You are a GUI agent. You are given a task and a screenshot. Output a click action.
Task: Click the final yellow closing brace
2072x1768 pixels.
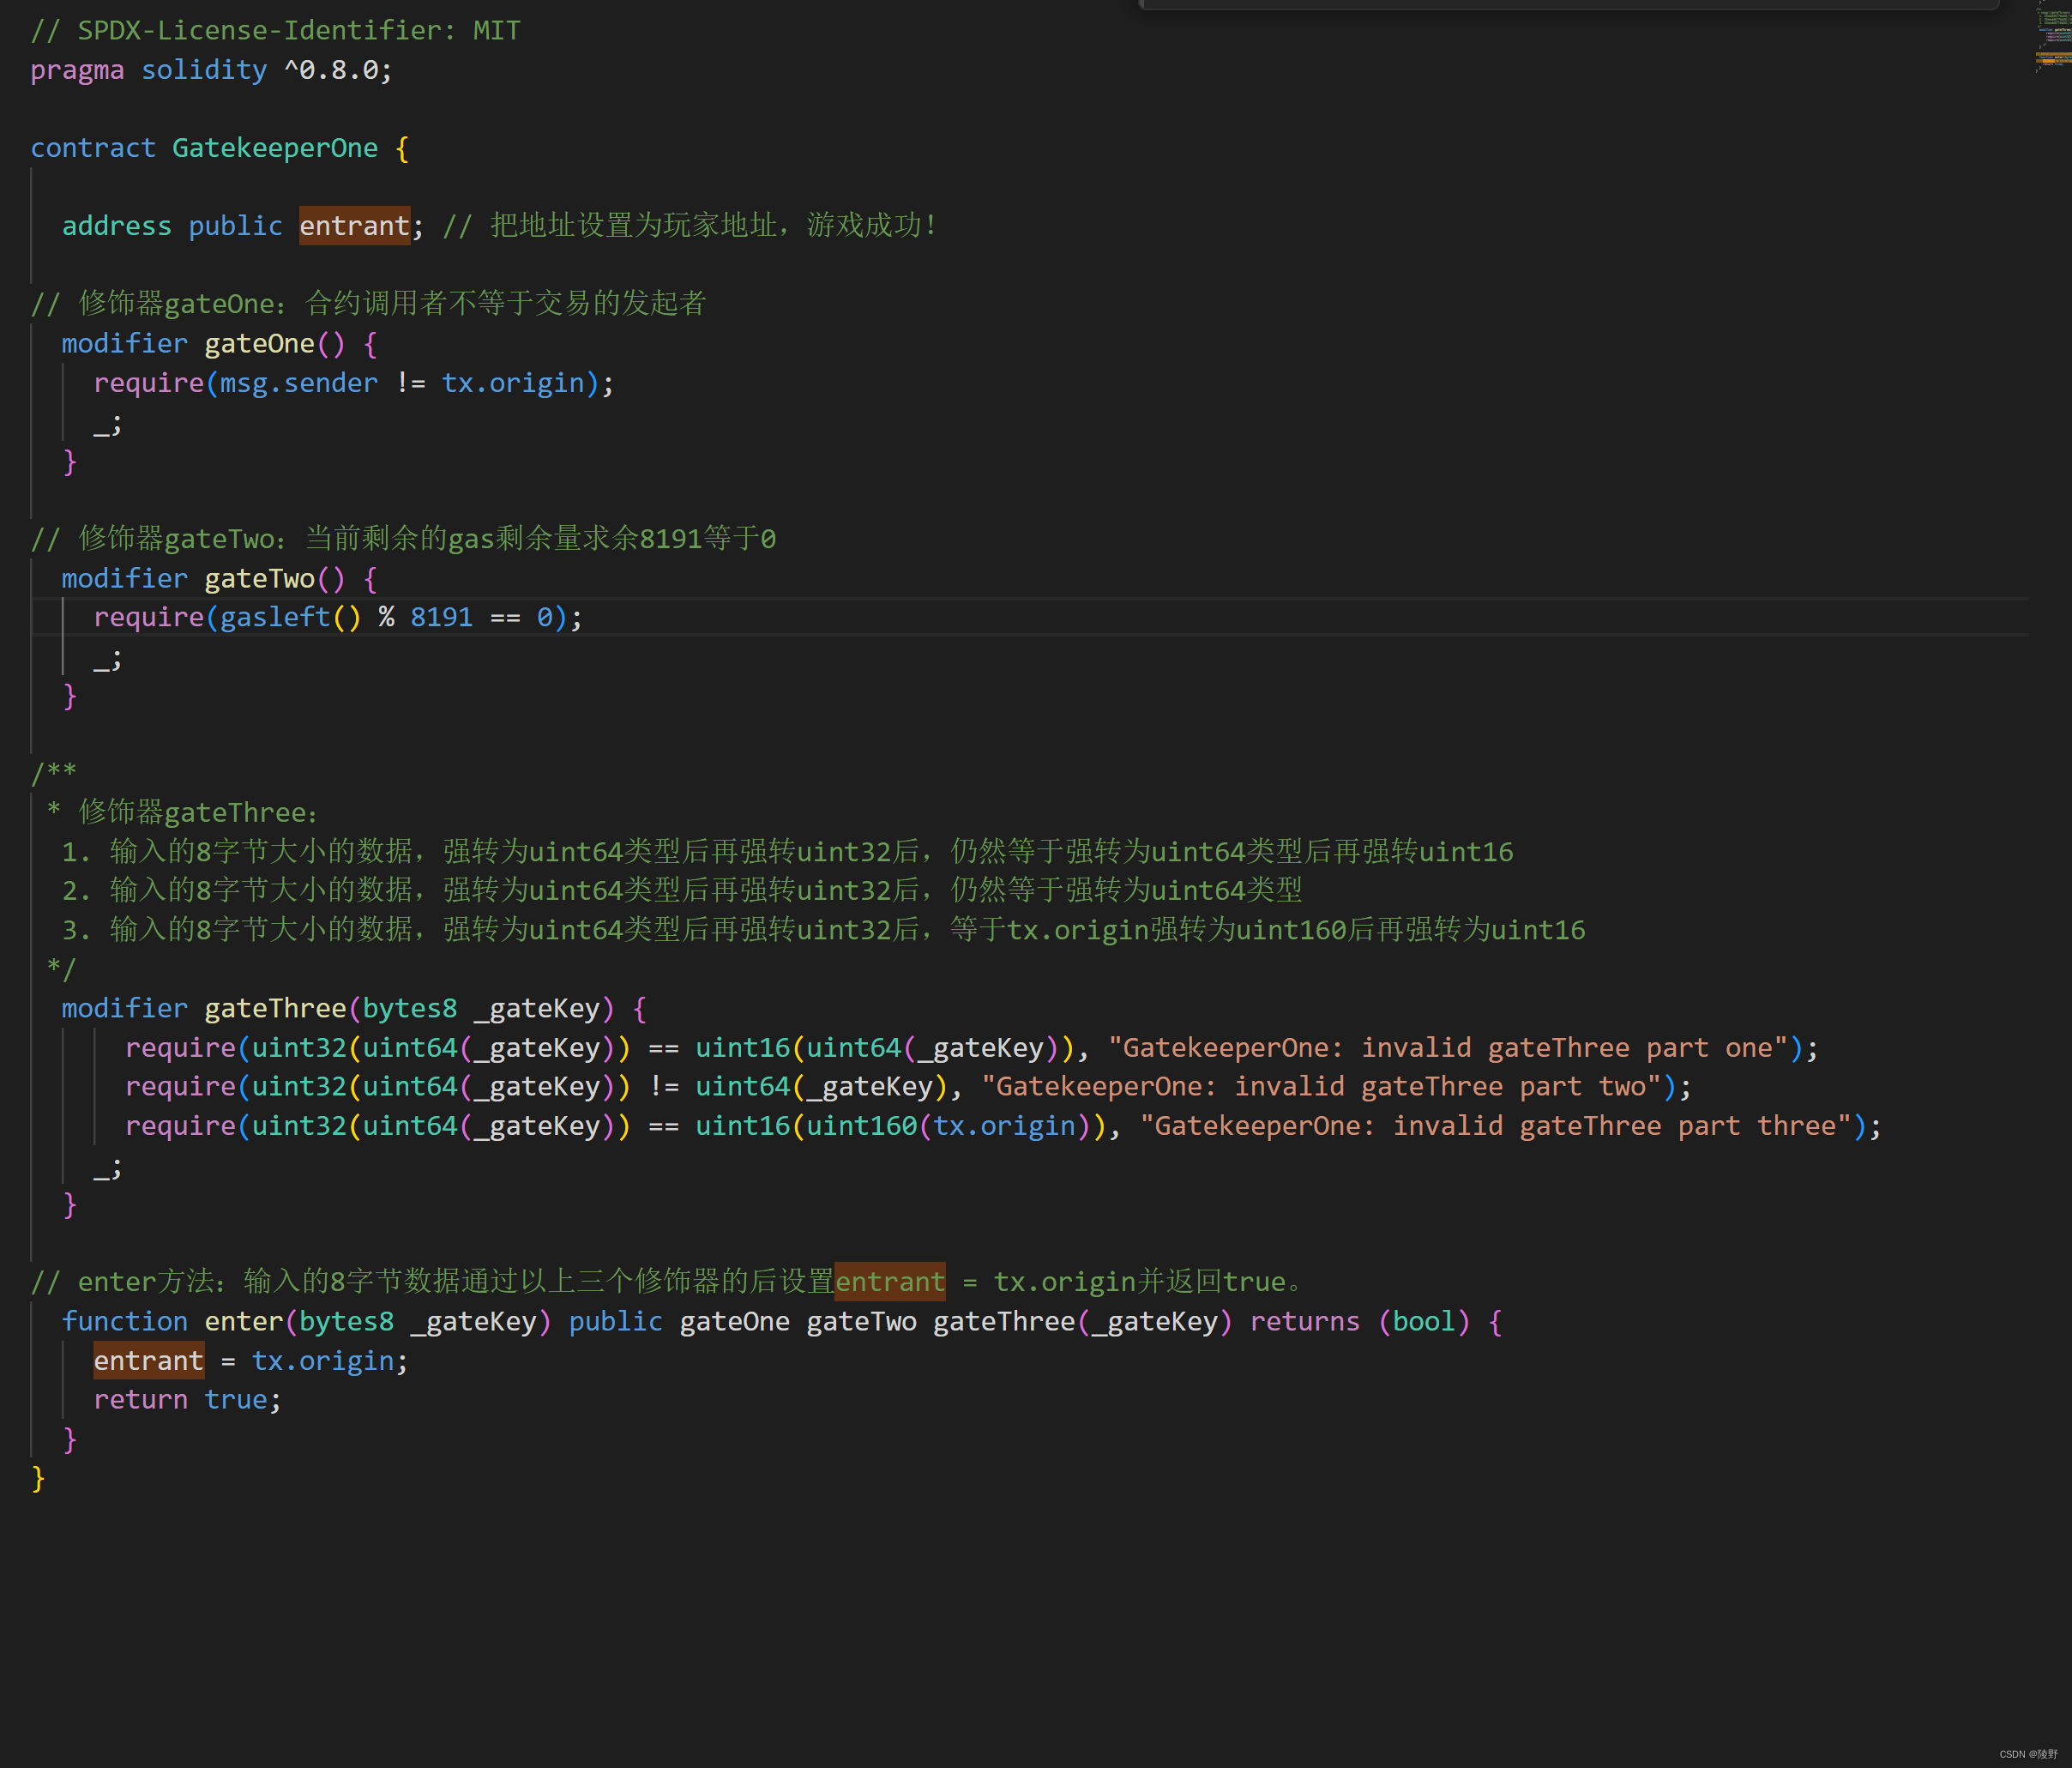38,1477
